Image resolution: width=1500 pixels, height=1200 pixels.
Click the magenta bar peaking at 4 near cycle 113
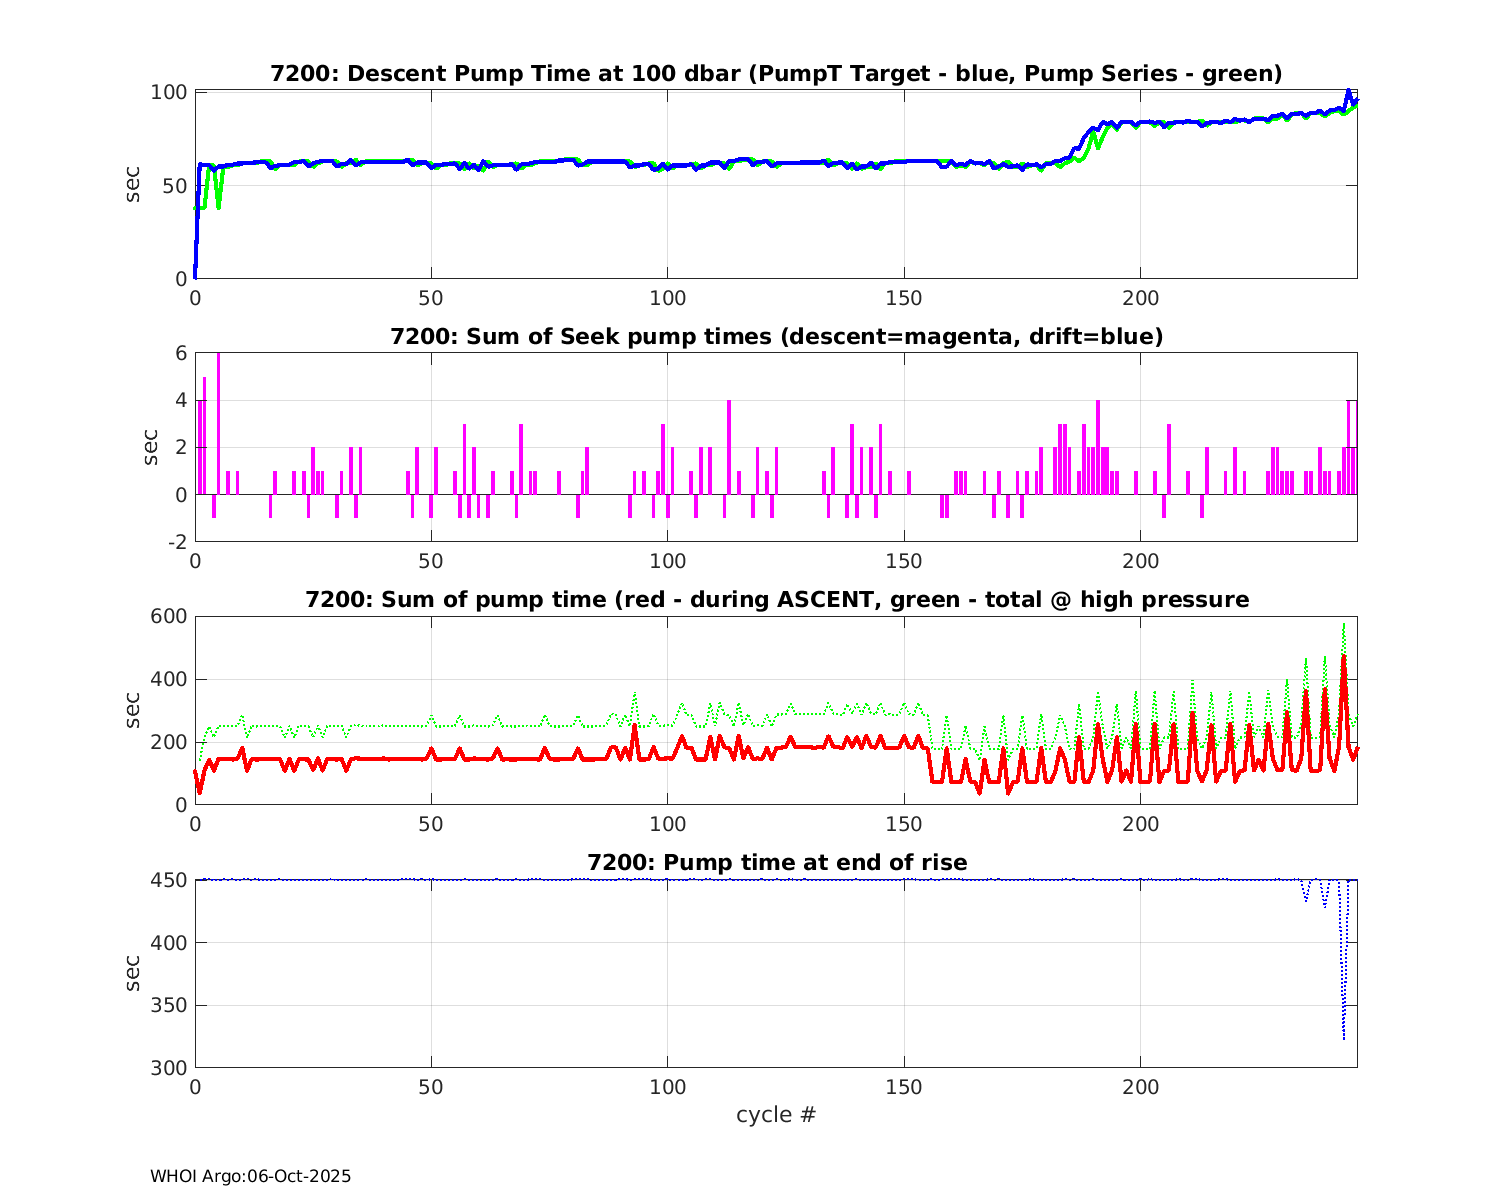pyautogui.click(x=729, y=445)
